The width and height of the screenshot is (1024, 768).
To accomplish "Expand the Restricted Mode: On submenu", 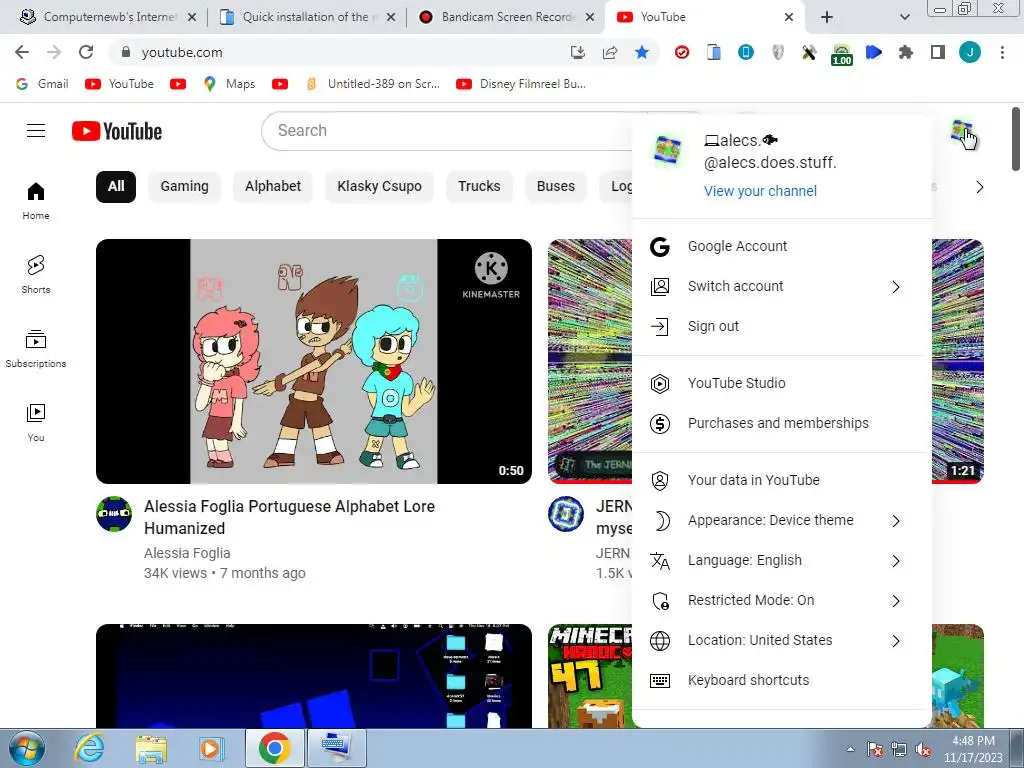I will tap(895, 601).
